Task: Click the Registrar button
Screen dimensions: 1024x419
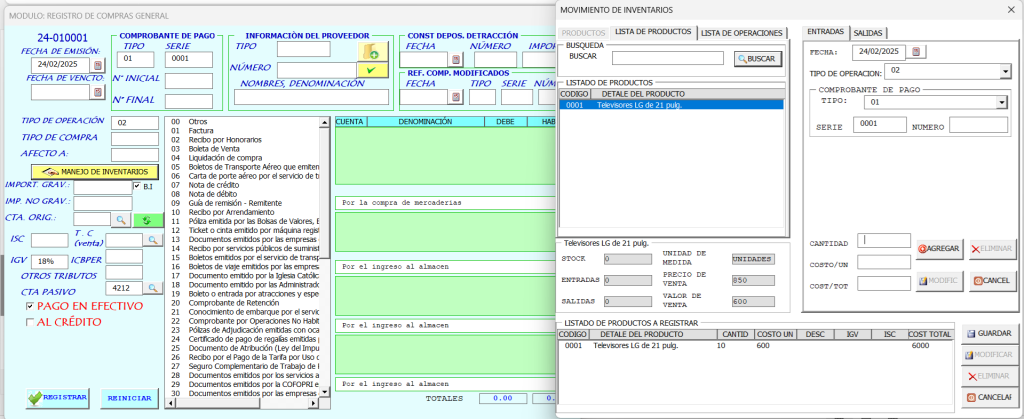Action: click(58, 397)
